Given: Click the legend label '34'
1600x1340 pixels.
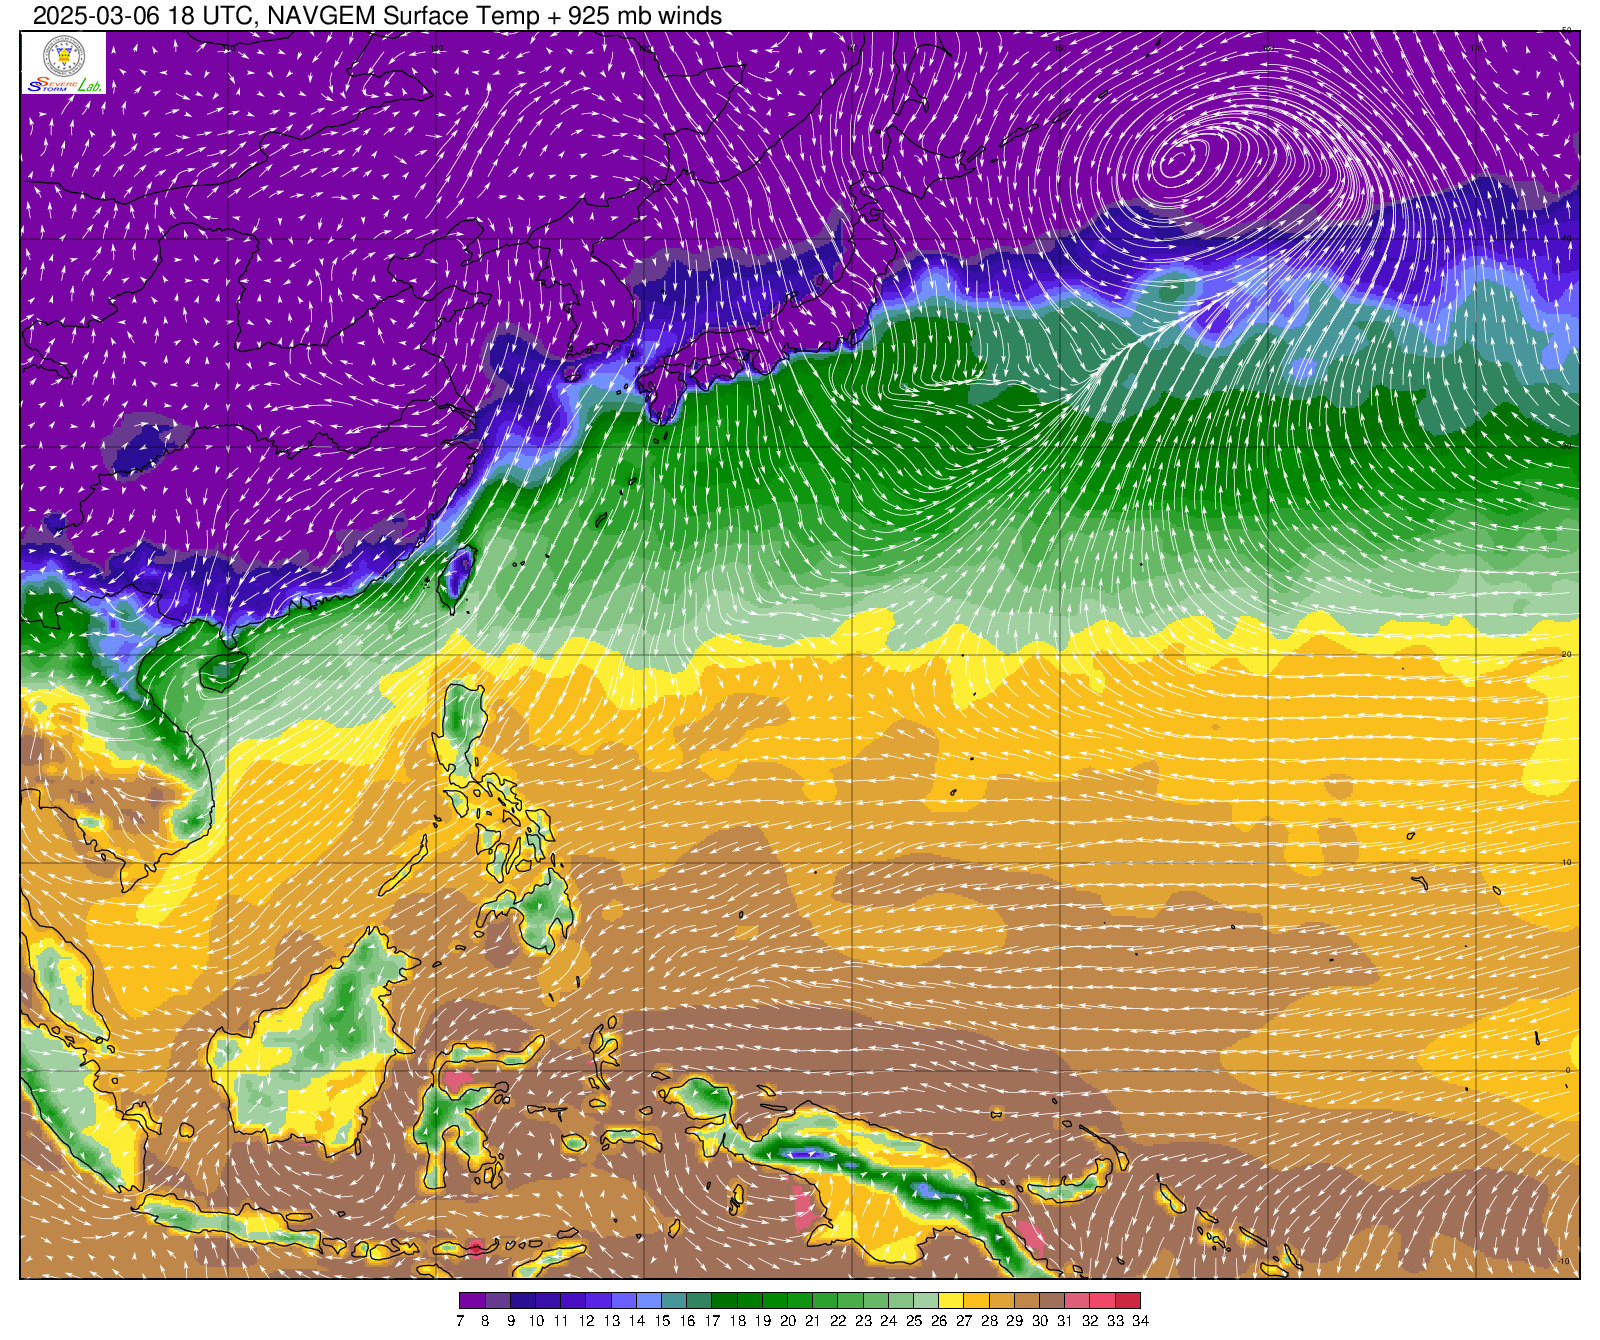Looking at the screenshot, I should 1141,1321.
